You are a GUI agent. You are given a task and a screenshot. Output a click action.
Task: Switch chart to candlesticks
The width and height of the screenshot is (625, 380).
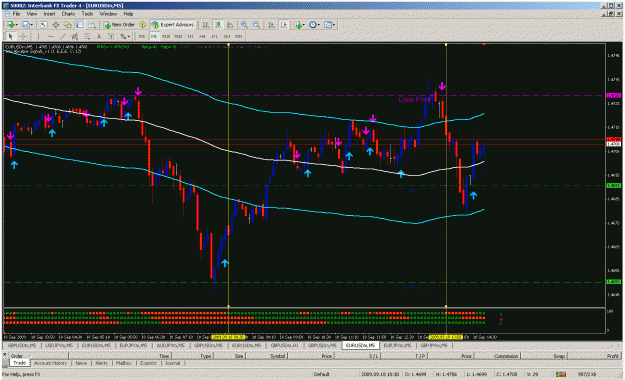218,25
